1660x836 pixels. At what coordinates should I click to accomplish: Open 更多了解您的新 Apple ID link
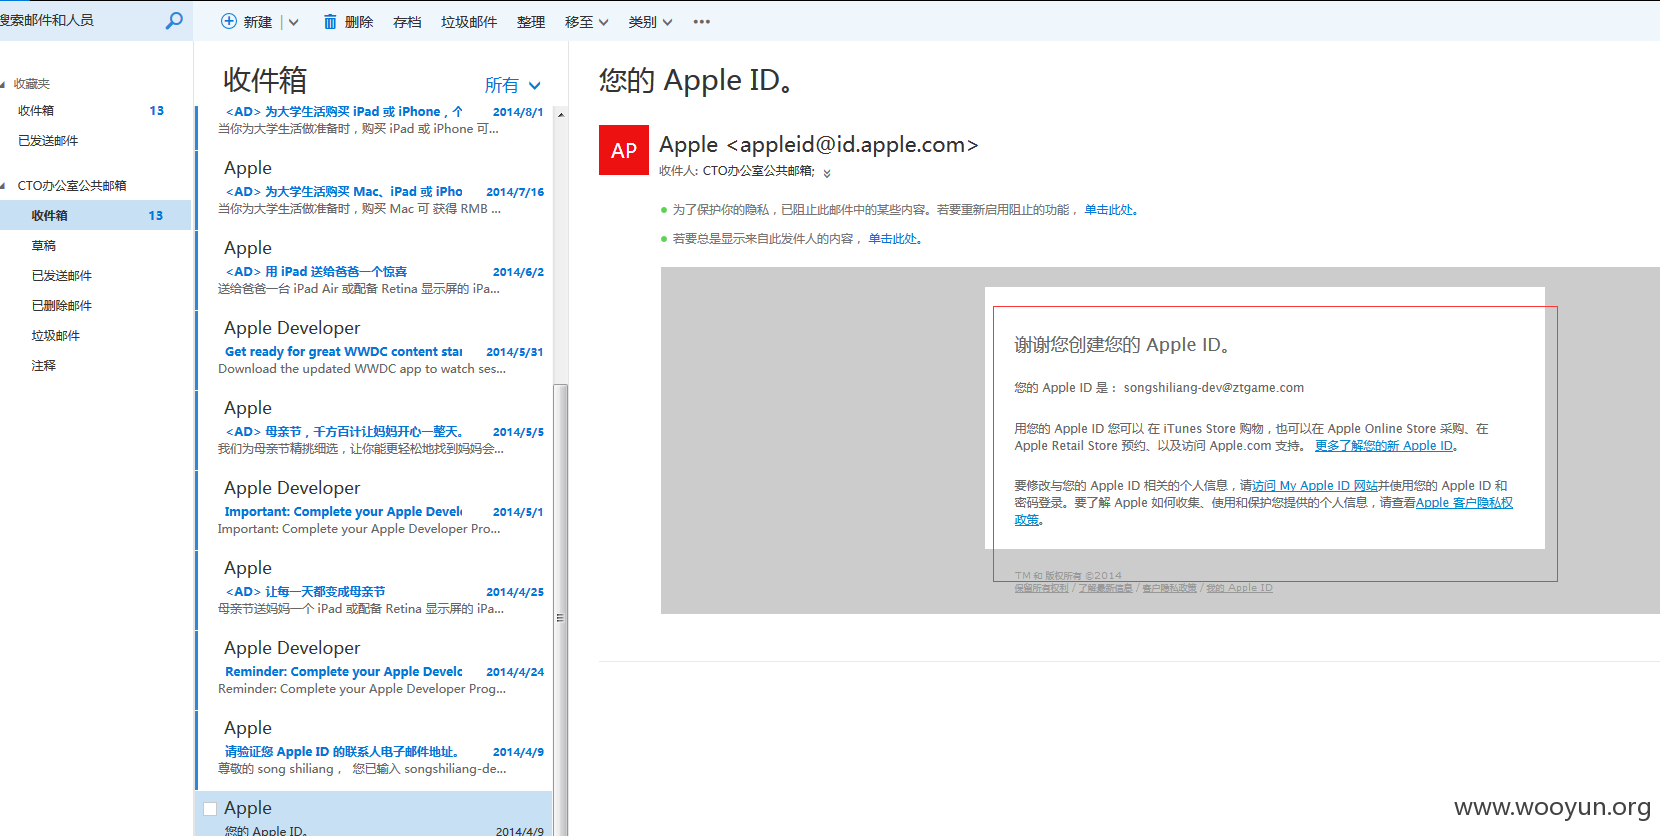[x=1384, y=446]
